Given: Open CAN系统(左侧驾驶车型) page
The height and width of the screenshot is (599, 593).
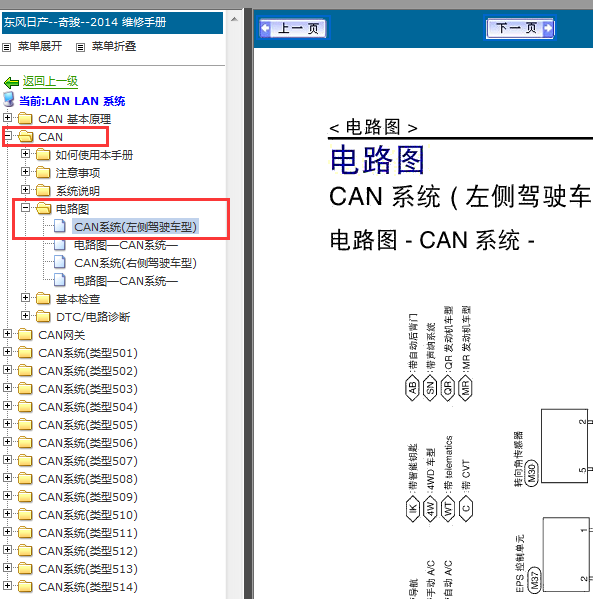Looking at the screenshot, I should (x=135, y=227).
